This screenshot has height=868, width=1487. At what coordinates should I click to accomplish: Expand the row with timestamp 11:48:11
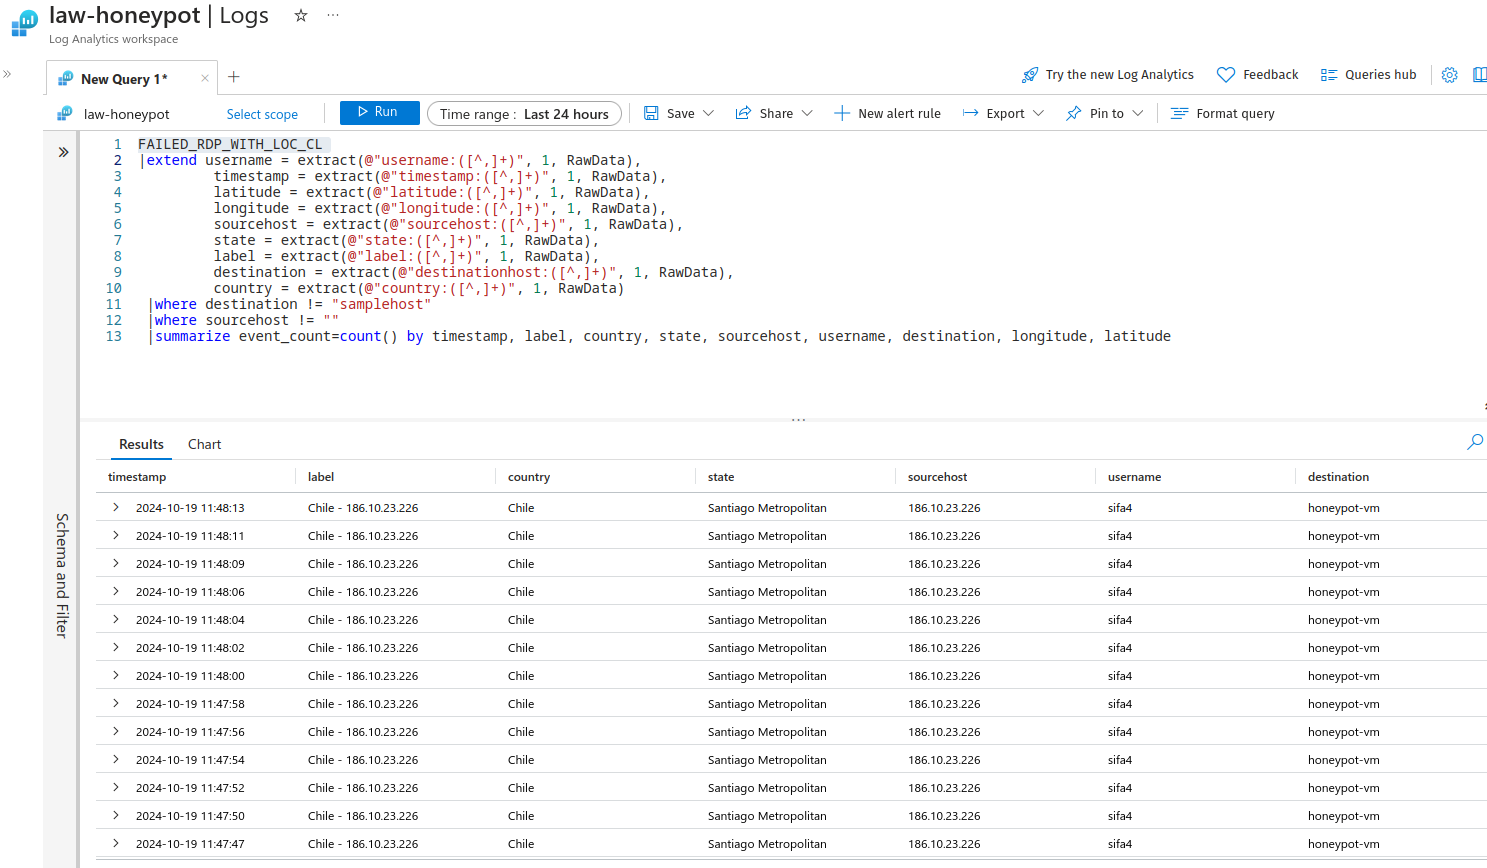point(116,535)
